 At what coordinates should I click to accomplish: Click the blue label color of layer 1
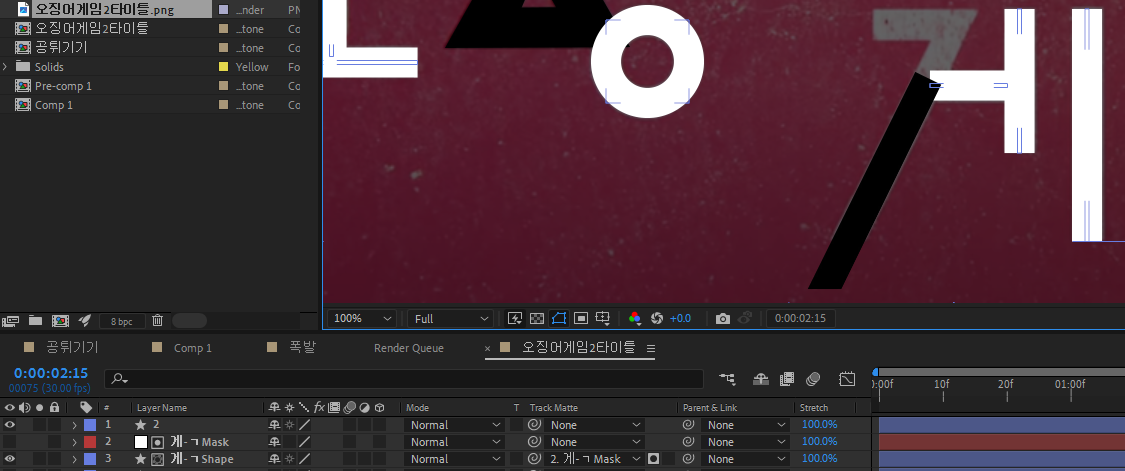pos(90,424)
